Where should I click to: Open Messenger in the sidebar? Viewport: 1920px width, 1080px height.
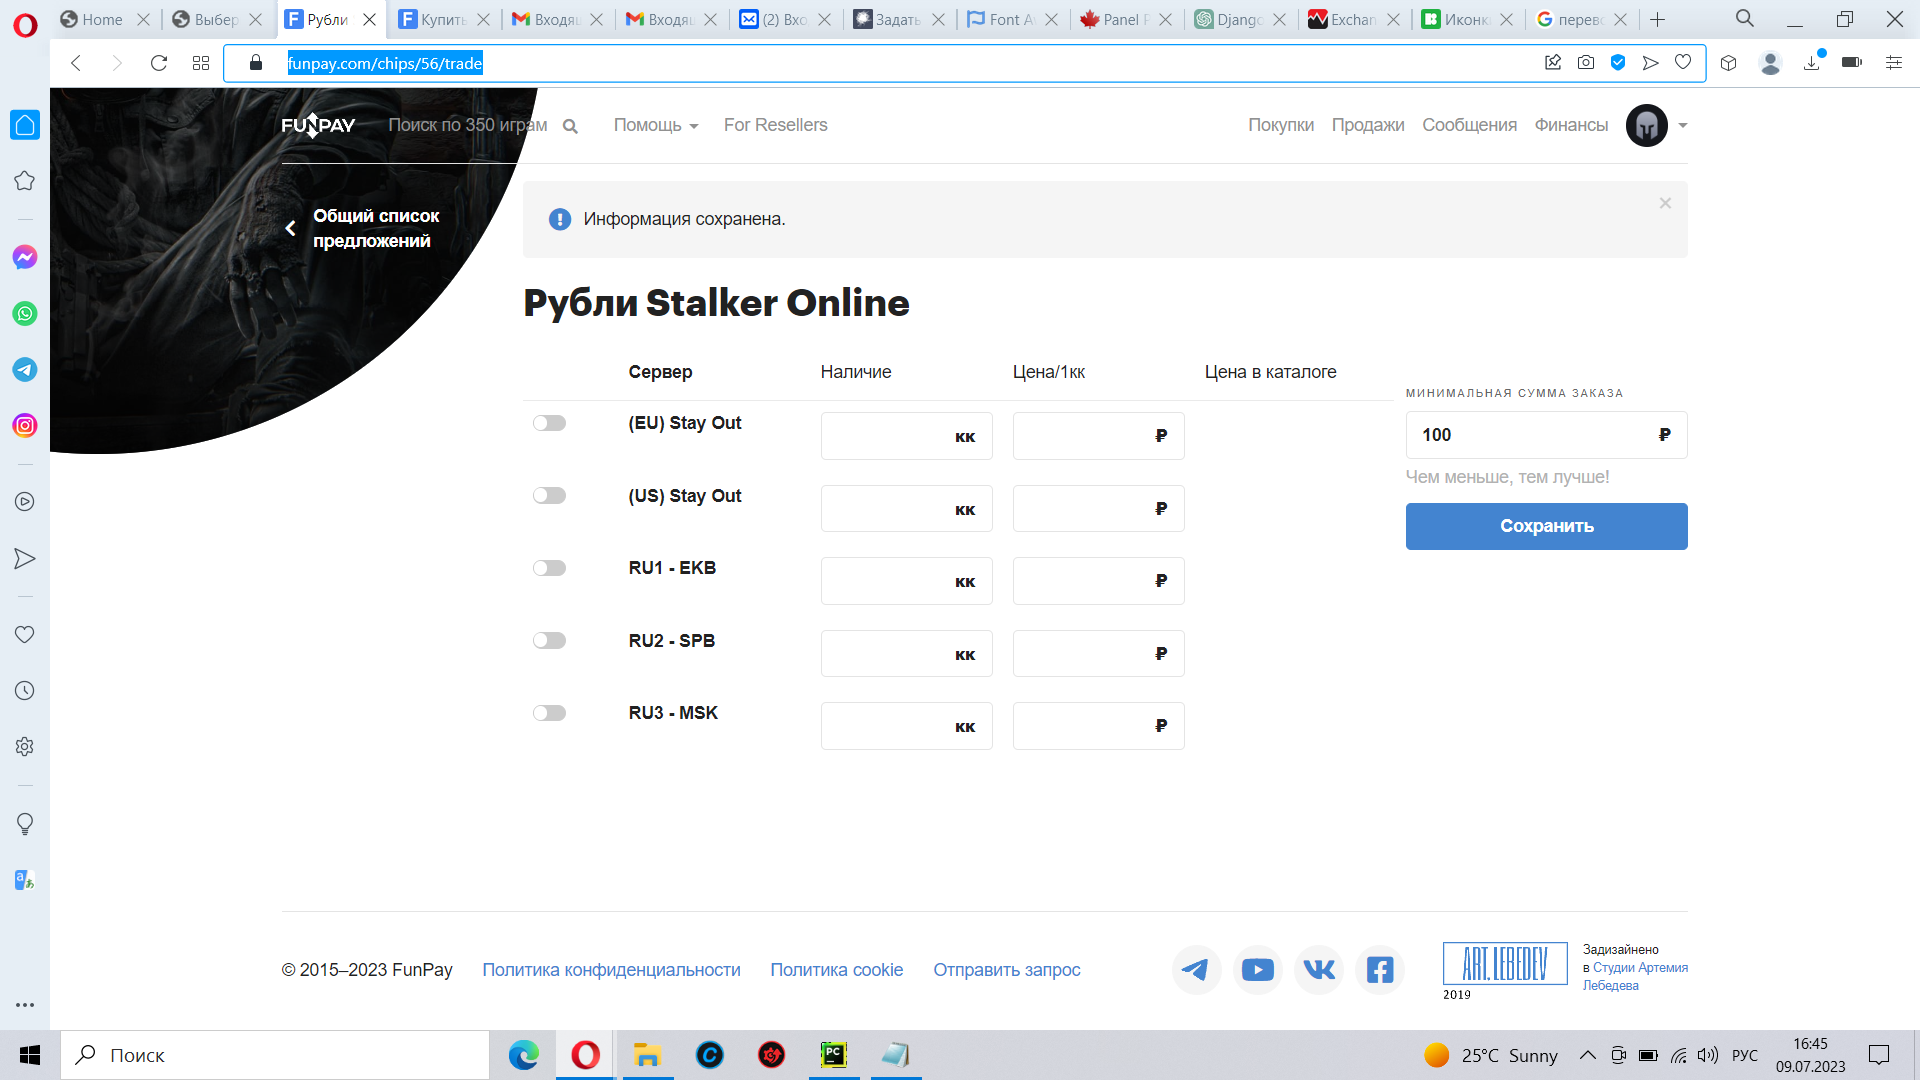[25, 257]
